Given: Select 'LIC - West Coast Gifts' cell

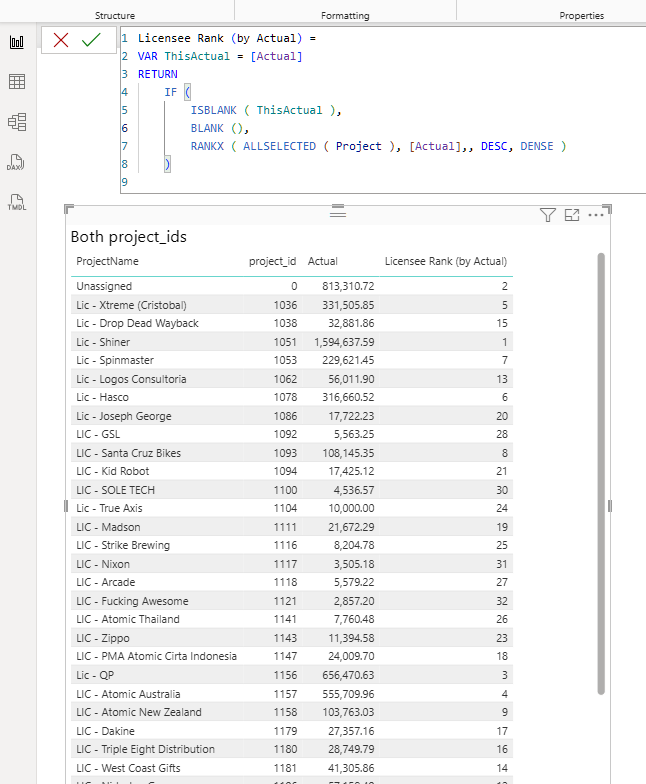Looking at the screenshot, I should point(128,768).
